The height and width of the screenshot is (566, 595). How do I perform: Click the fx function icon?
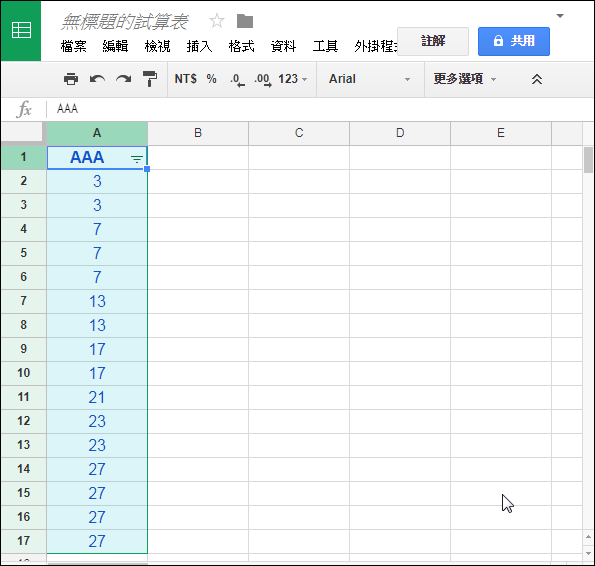point(24,109)
